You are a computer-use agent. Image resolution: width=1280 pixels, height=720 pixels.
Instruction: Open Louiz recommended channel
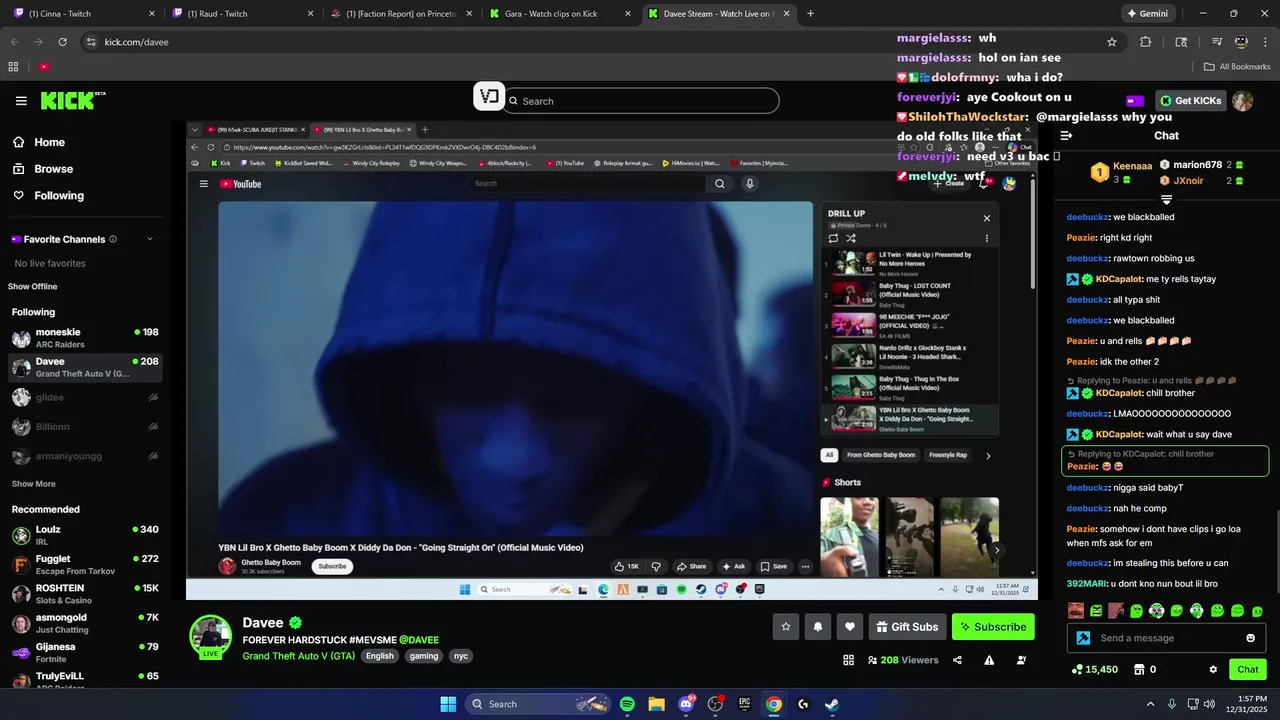point(85,535)
